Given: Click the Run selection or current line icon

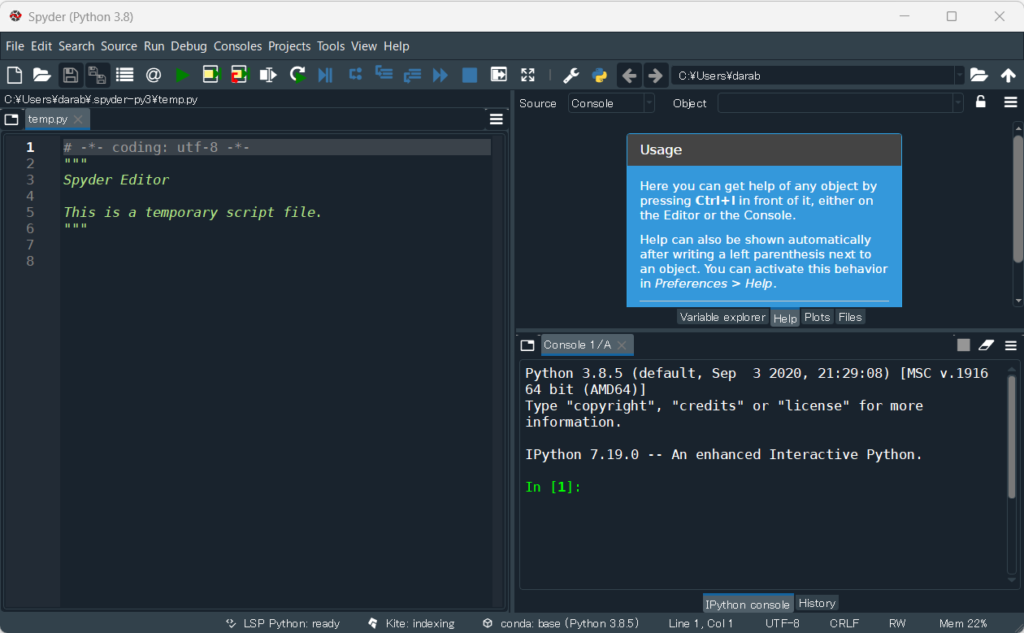Looking at the screenshot, I should [268, 75].
